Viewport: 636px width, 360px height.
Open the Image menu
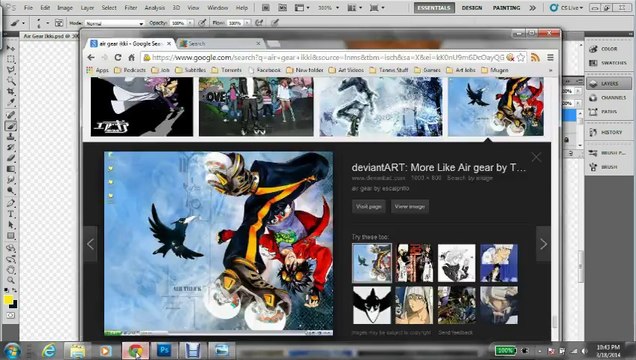(65, 8)
